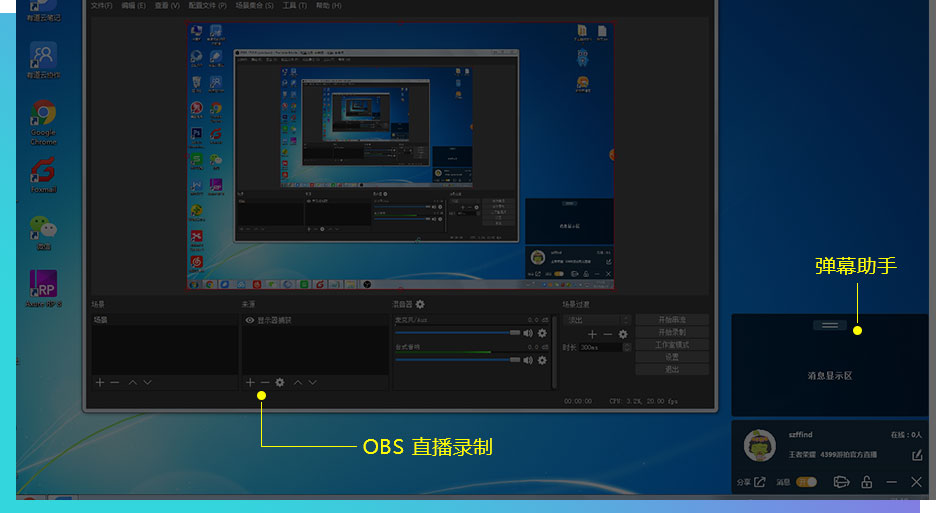The width and height of the screenshot is (936, 513).
Task: Open the 工具(T) menu
Action: point(295,5)
